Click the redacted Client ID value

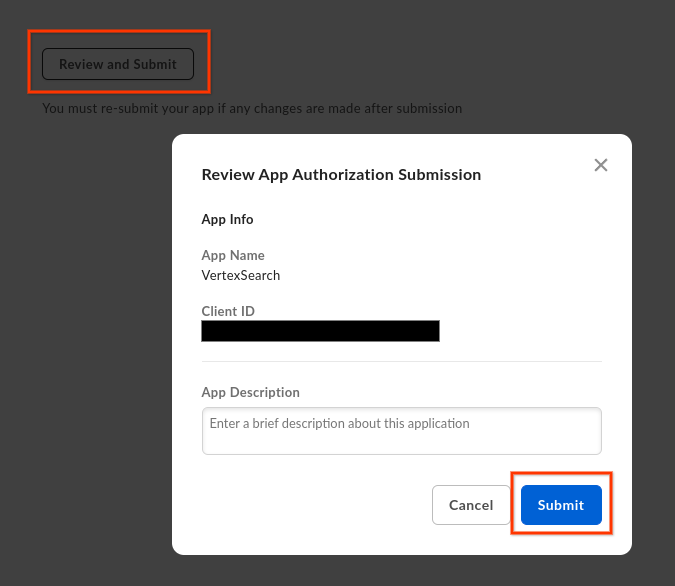click(x=320, y=331)
